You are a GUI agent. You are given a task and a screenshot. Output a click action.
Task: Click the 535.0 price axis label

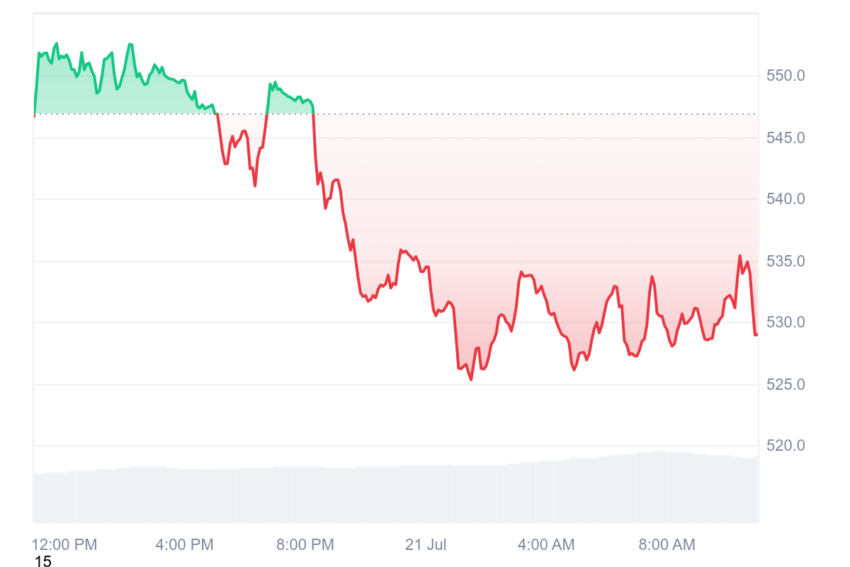pyautogui.click(x=785, y=261)
